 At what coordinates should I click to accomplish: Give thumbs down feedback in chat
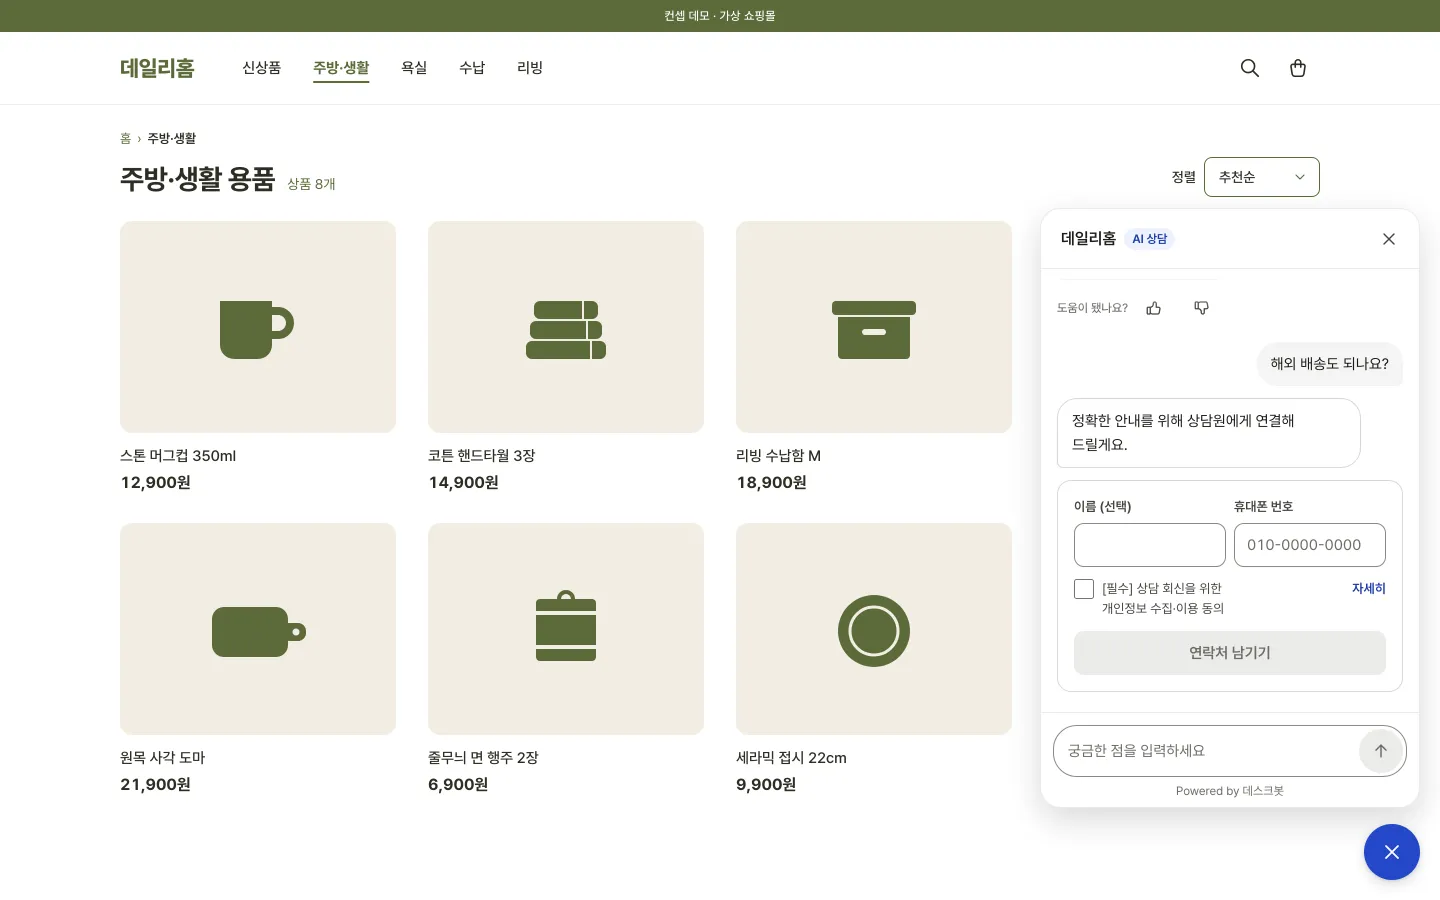click(1202, 308)
